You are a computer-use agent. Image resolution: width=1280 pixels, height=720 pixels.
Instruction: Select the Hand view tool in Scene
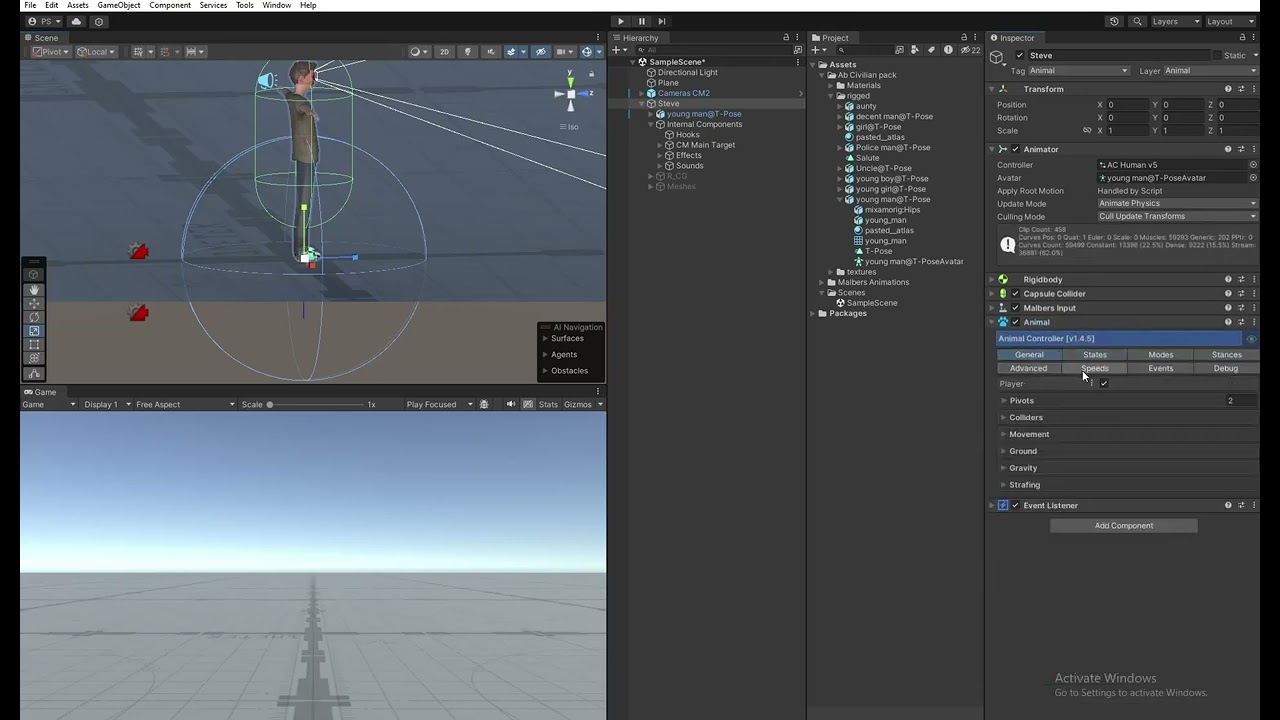pyautogui.click(x=35, y=289)
